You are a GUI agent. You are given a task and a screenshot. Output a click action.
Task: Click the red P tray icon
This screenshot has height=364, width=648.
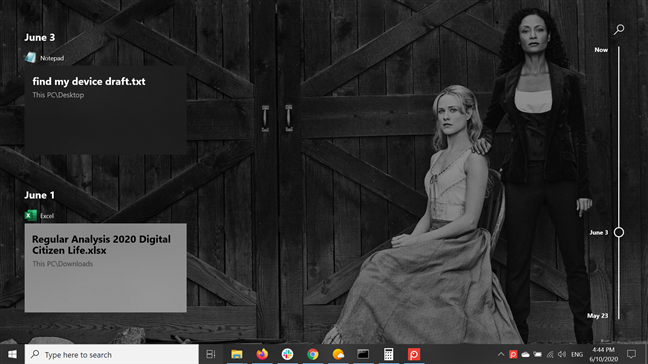[x=513, y=354]
